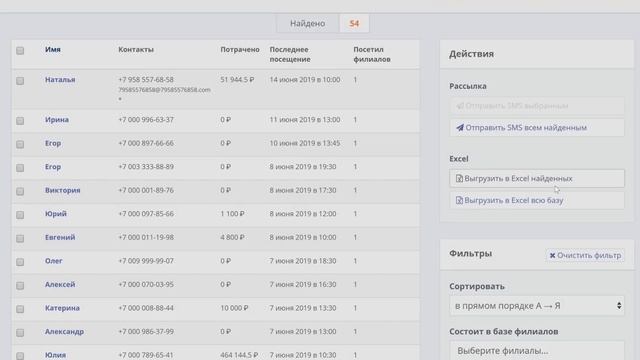Click the Отправить SMS всем найденным button
Viewport: 640px width, 360px height.
point(537,128)
